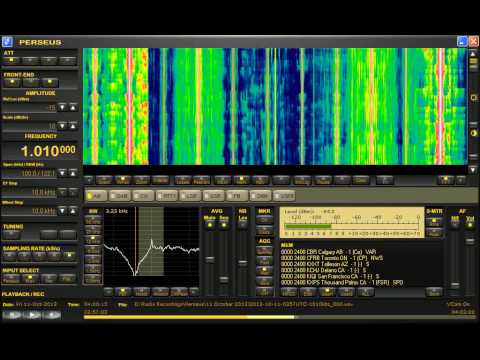Screen dimensions: 480x360
Task: Switch demodulation mode to SAM
Action: coord(120,196)
